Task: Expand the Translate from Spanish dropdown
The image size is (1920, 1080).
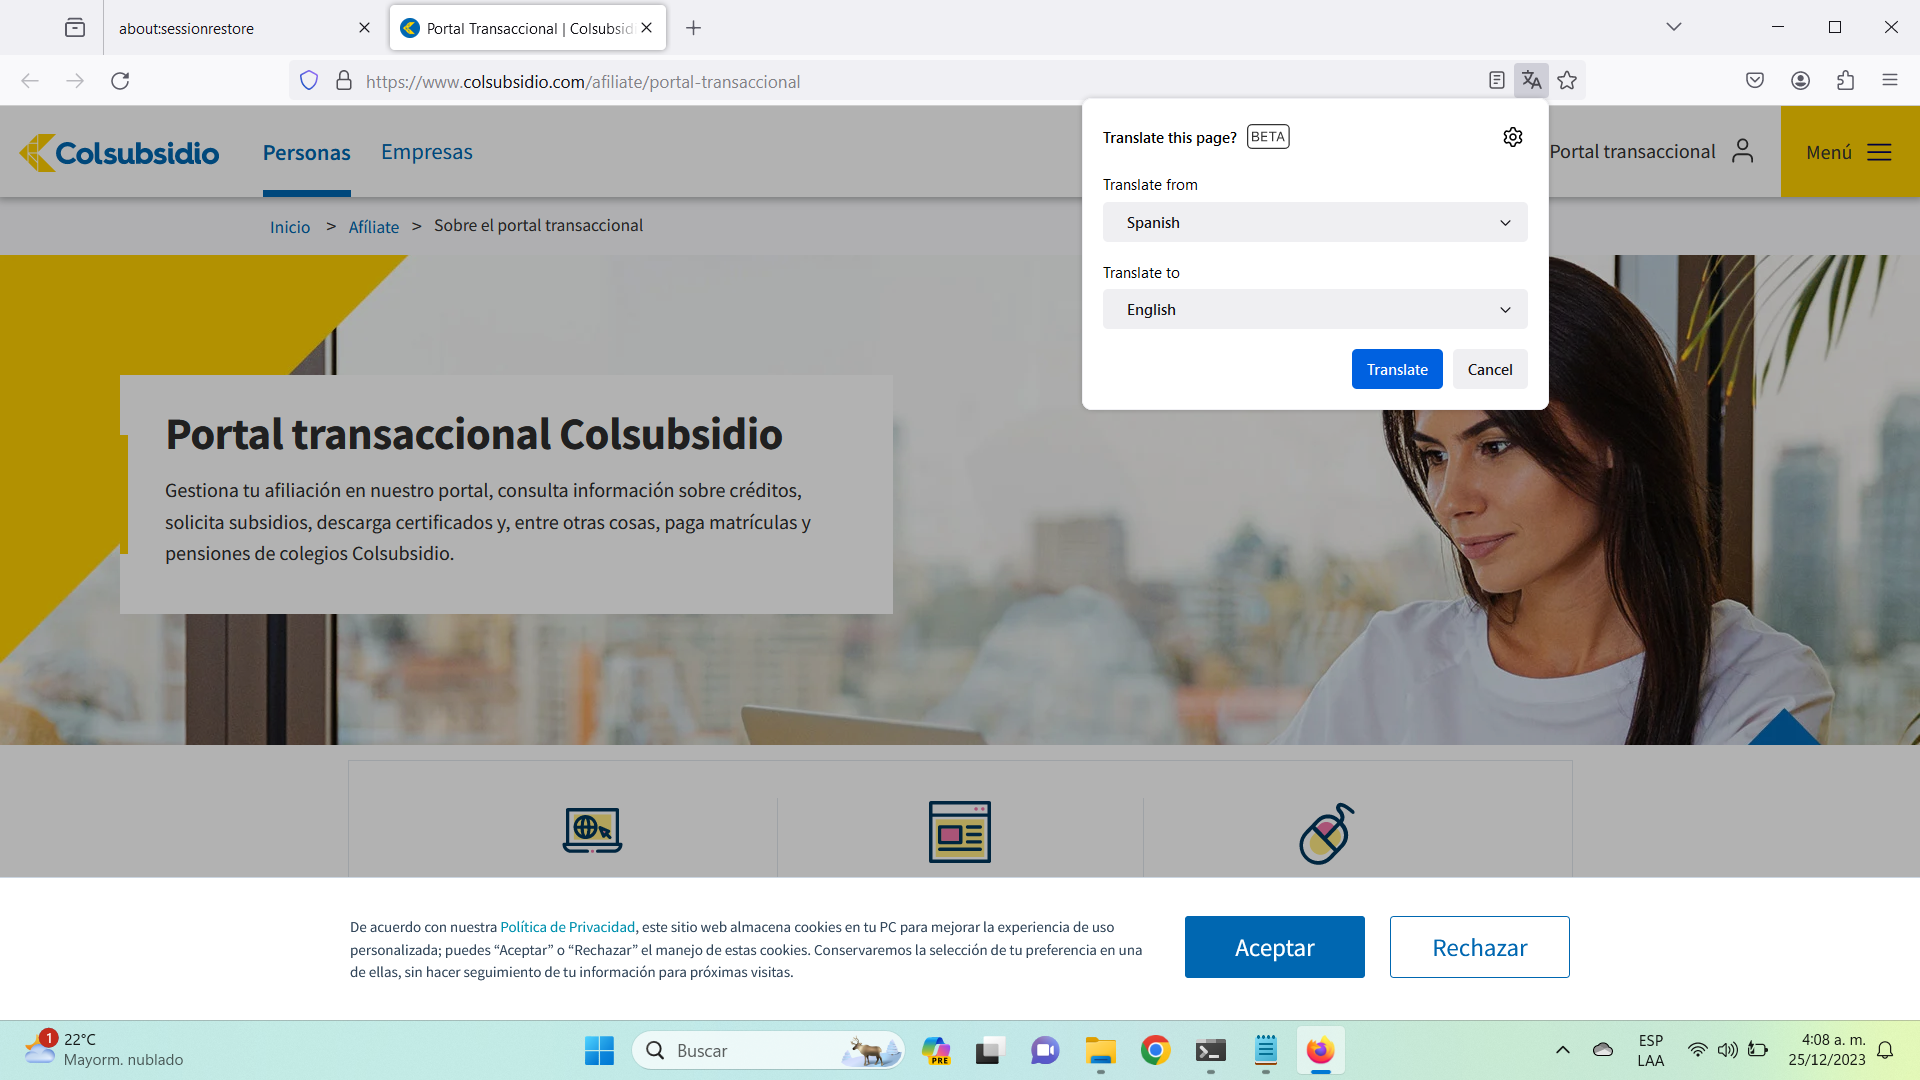Action: (x=1314, y=222)
